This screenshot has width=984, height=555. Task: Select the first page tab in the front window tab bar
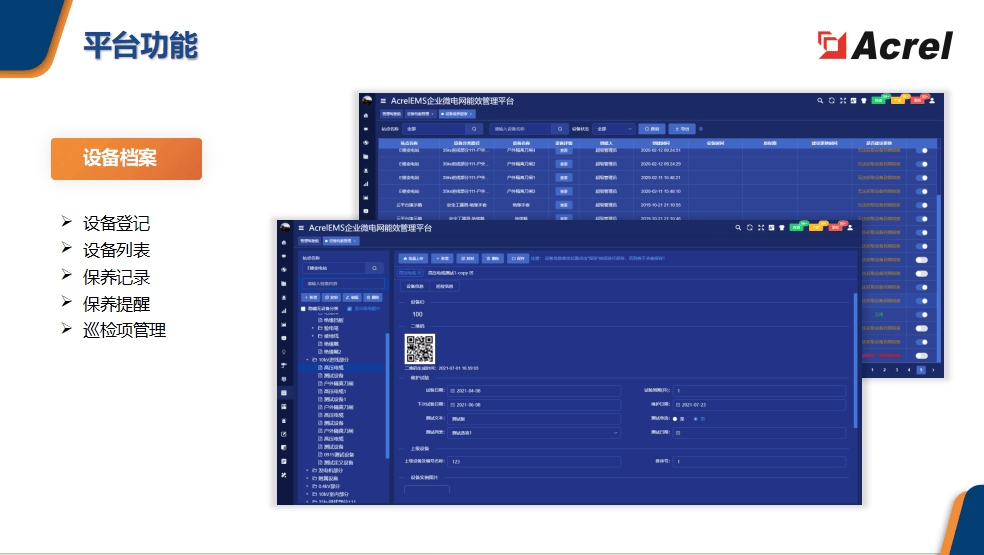pos(309,241)
